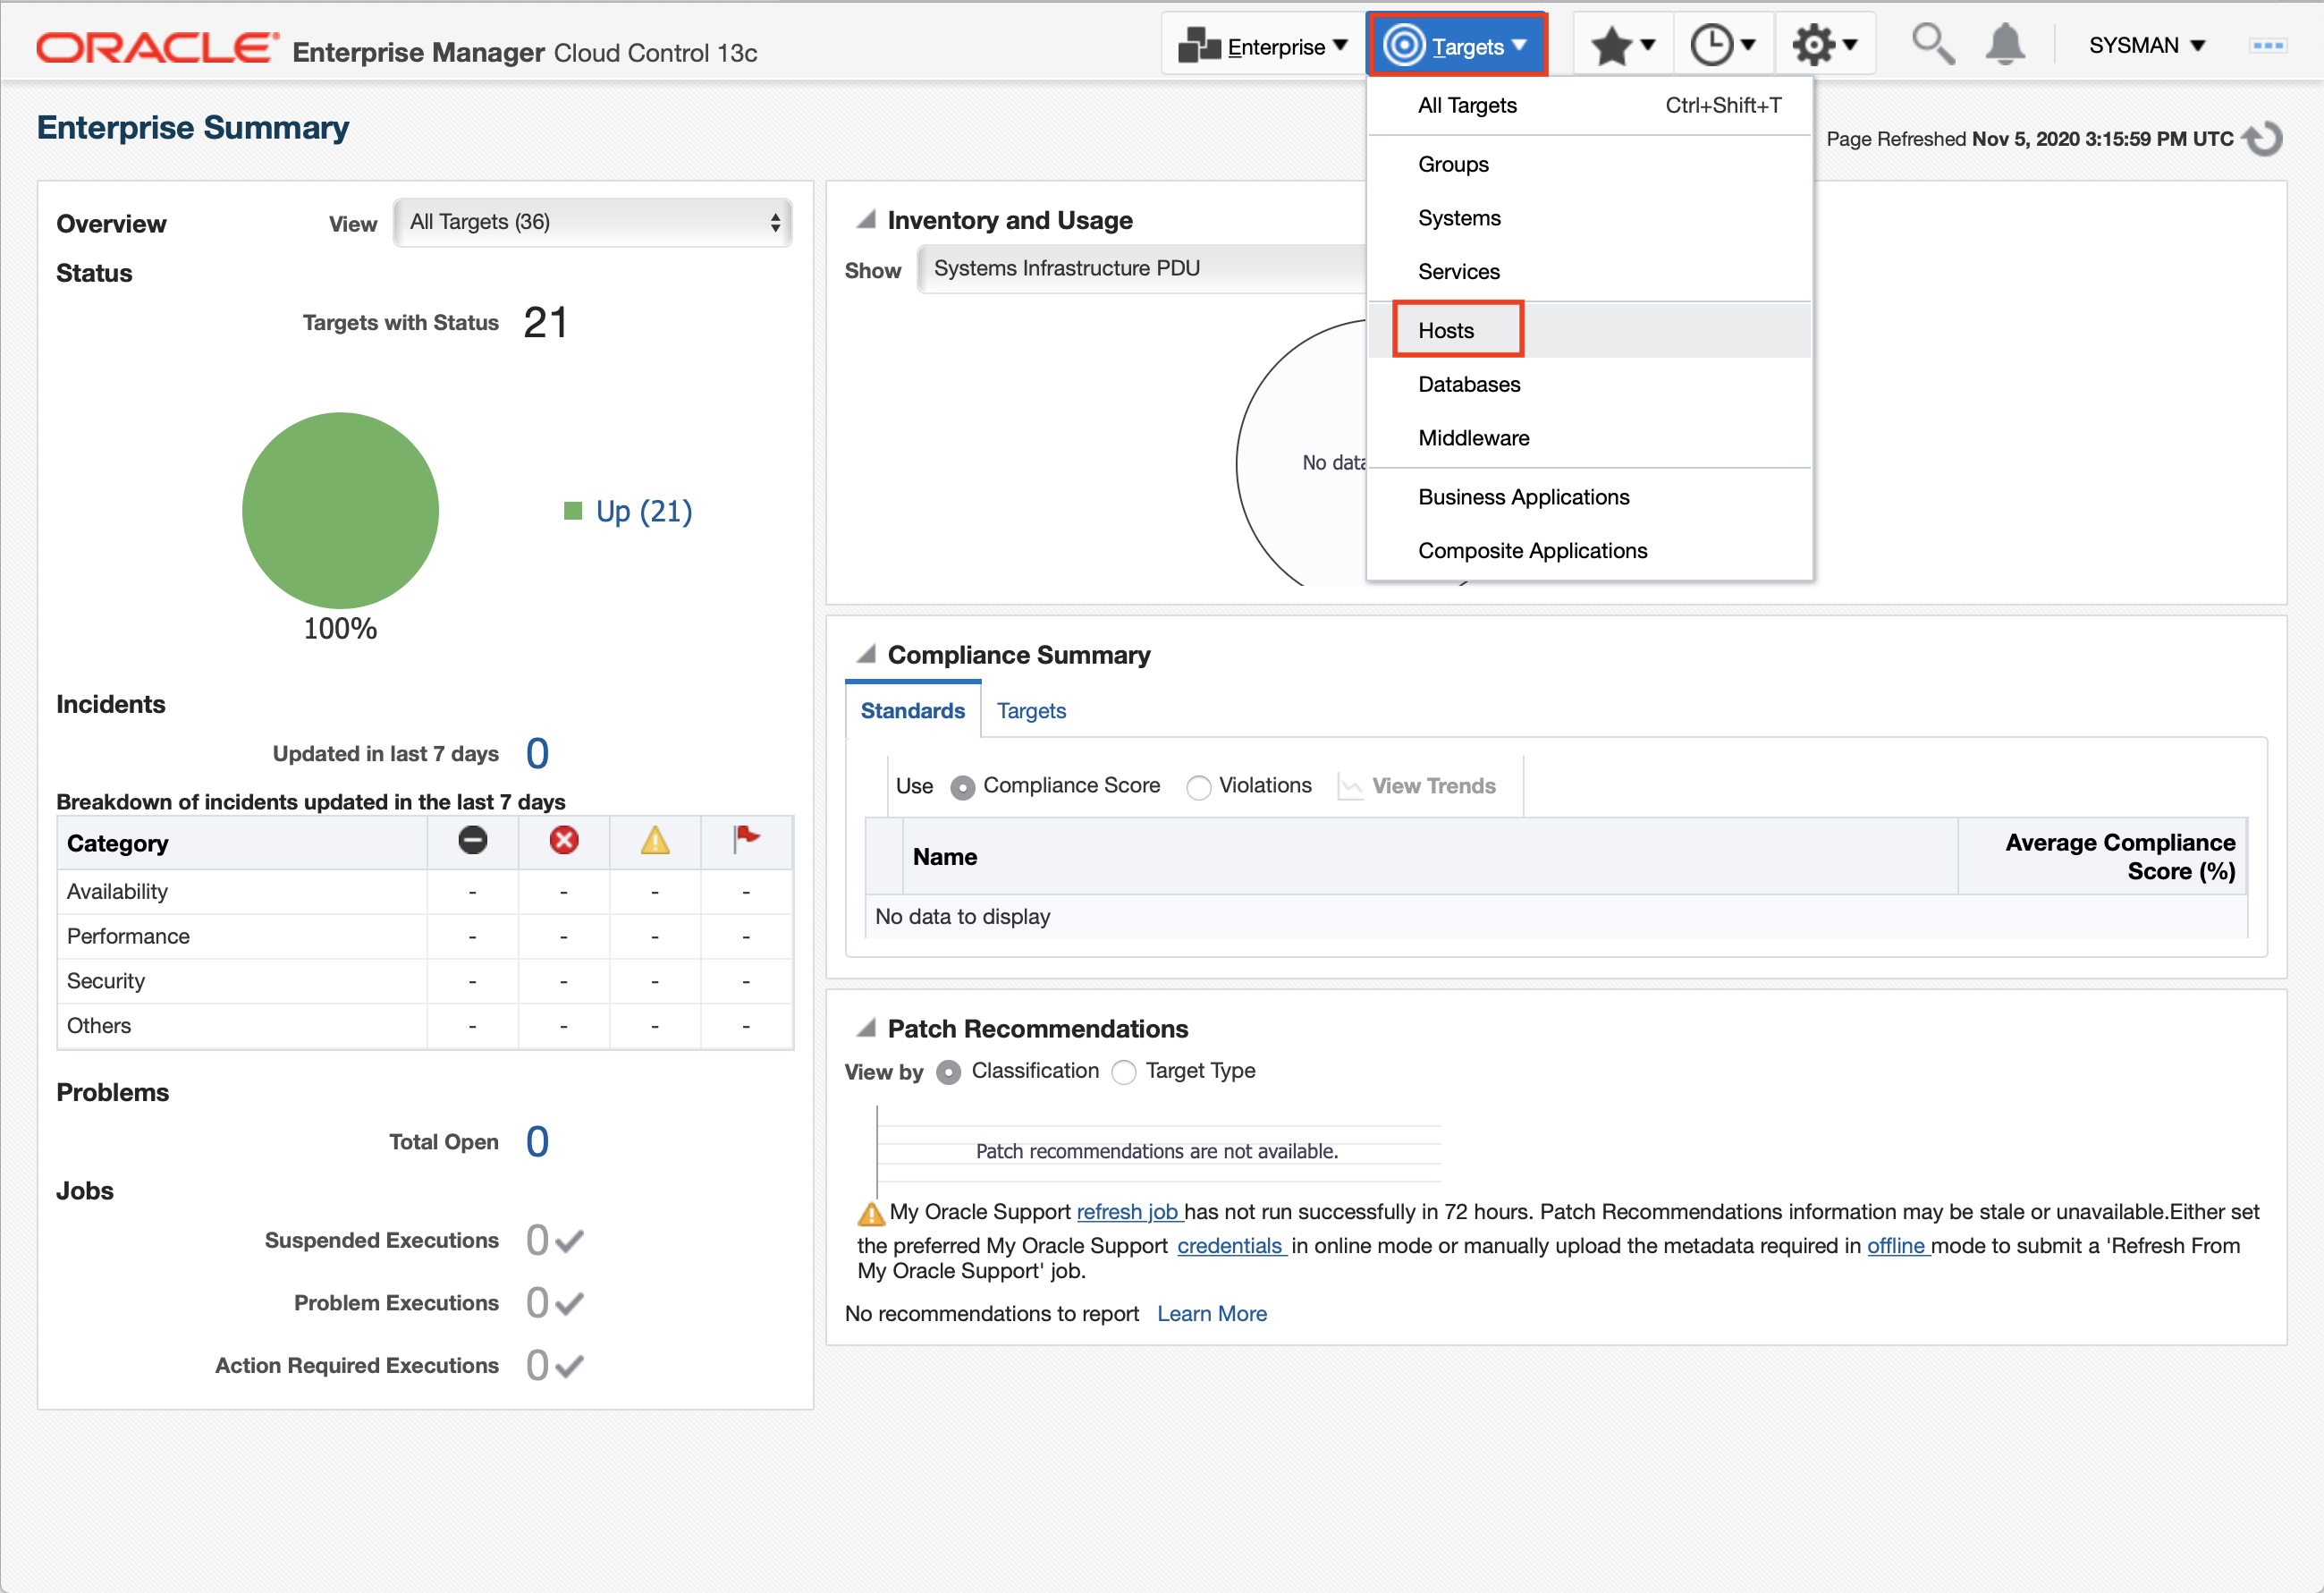Click the Average Compliance Score column header
Viewport: 2324px width, 1593px height.
point(2103,857)
